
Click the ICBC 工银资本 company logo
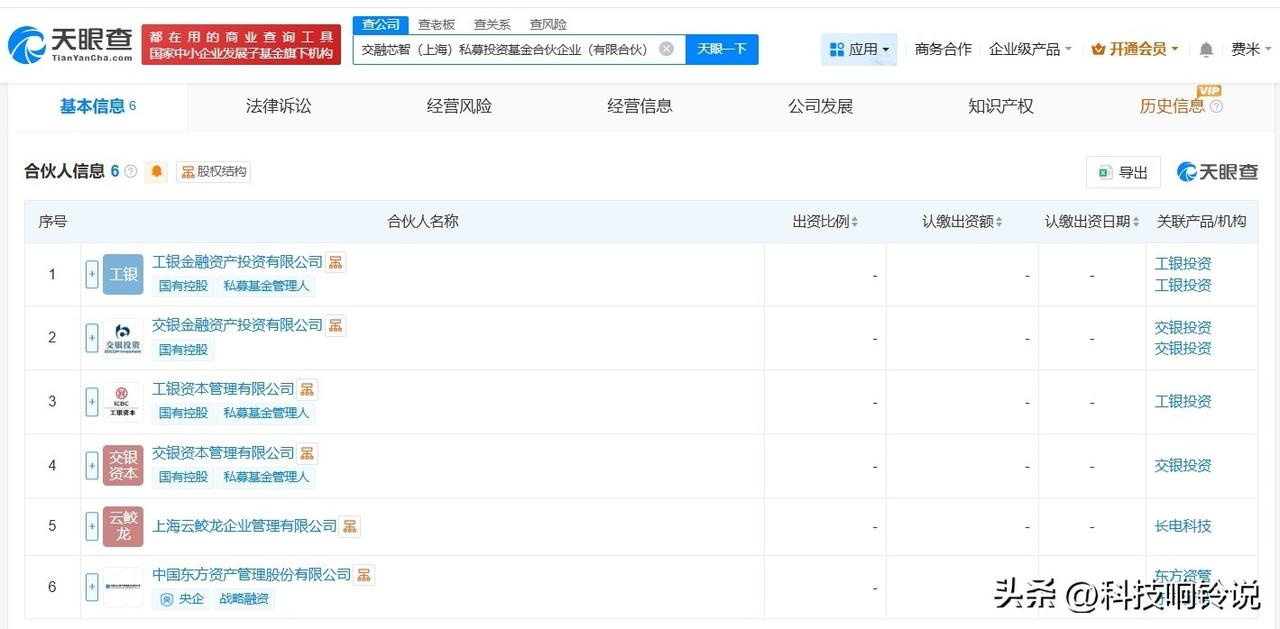pyautogui.click(x=123, y=402)
